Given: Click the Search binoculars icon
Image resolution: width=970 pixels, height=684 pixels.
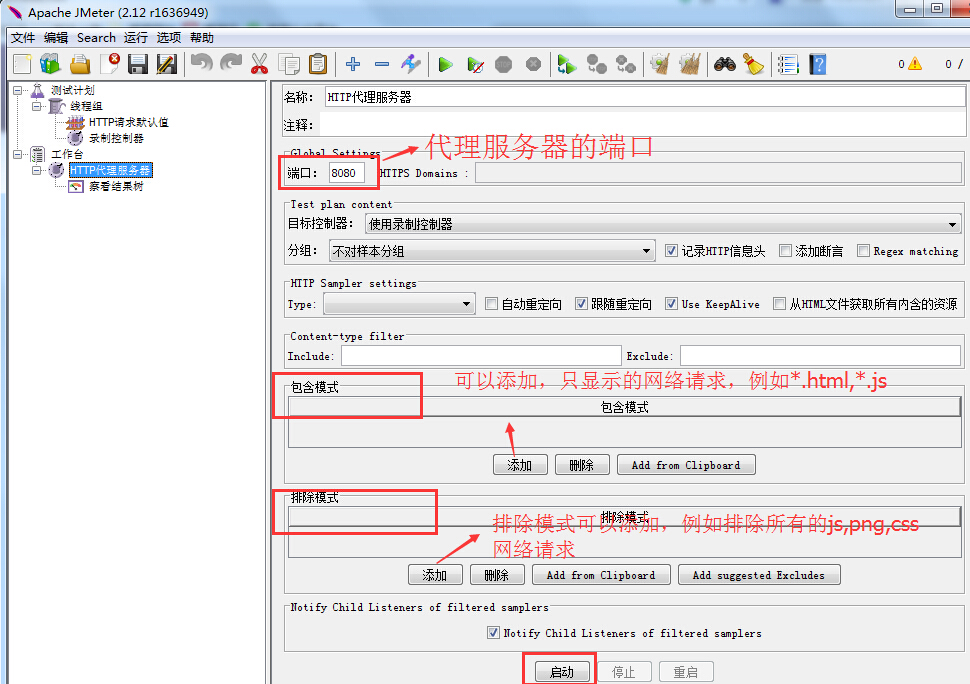Looking at the screenshot, I should (724, 64).
